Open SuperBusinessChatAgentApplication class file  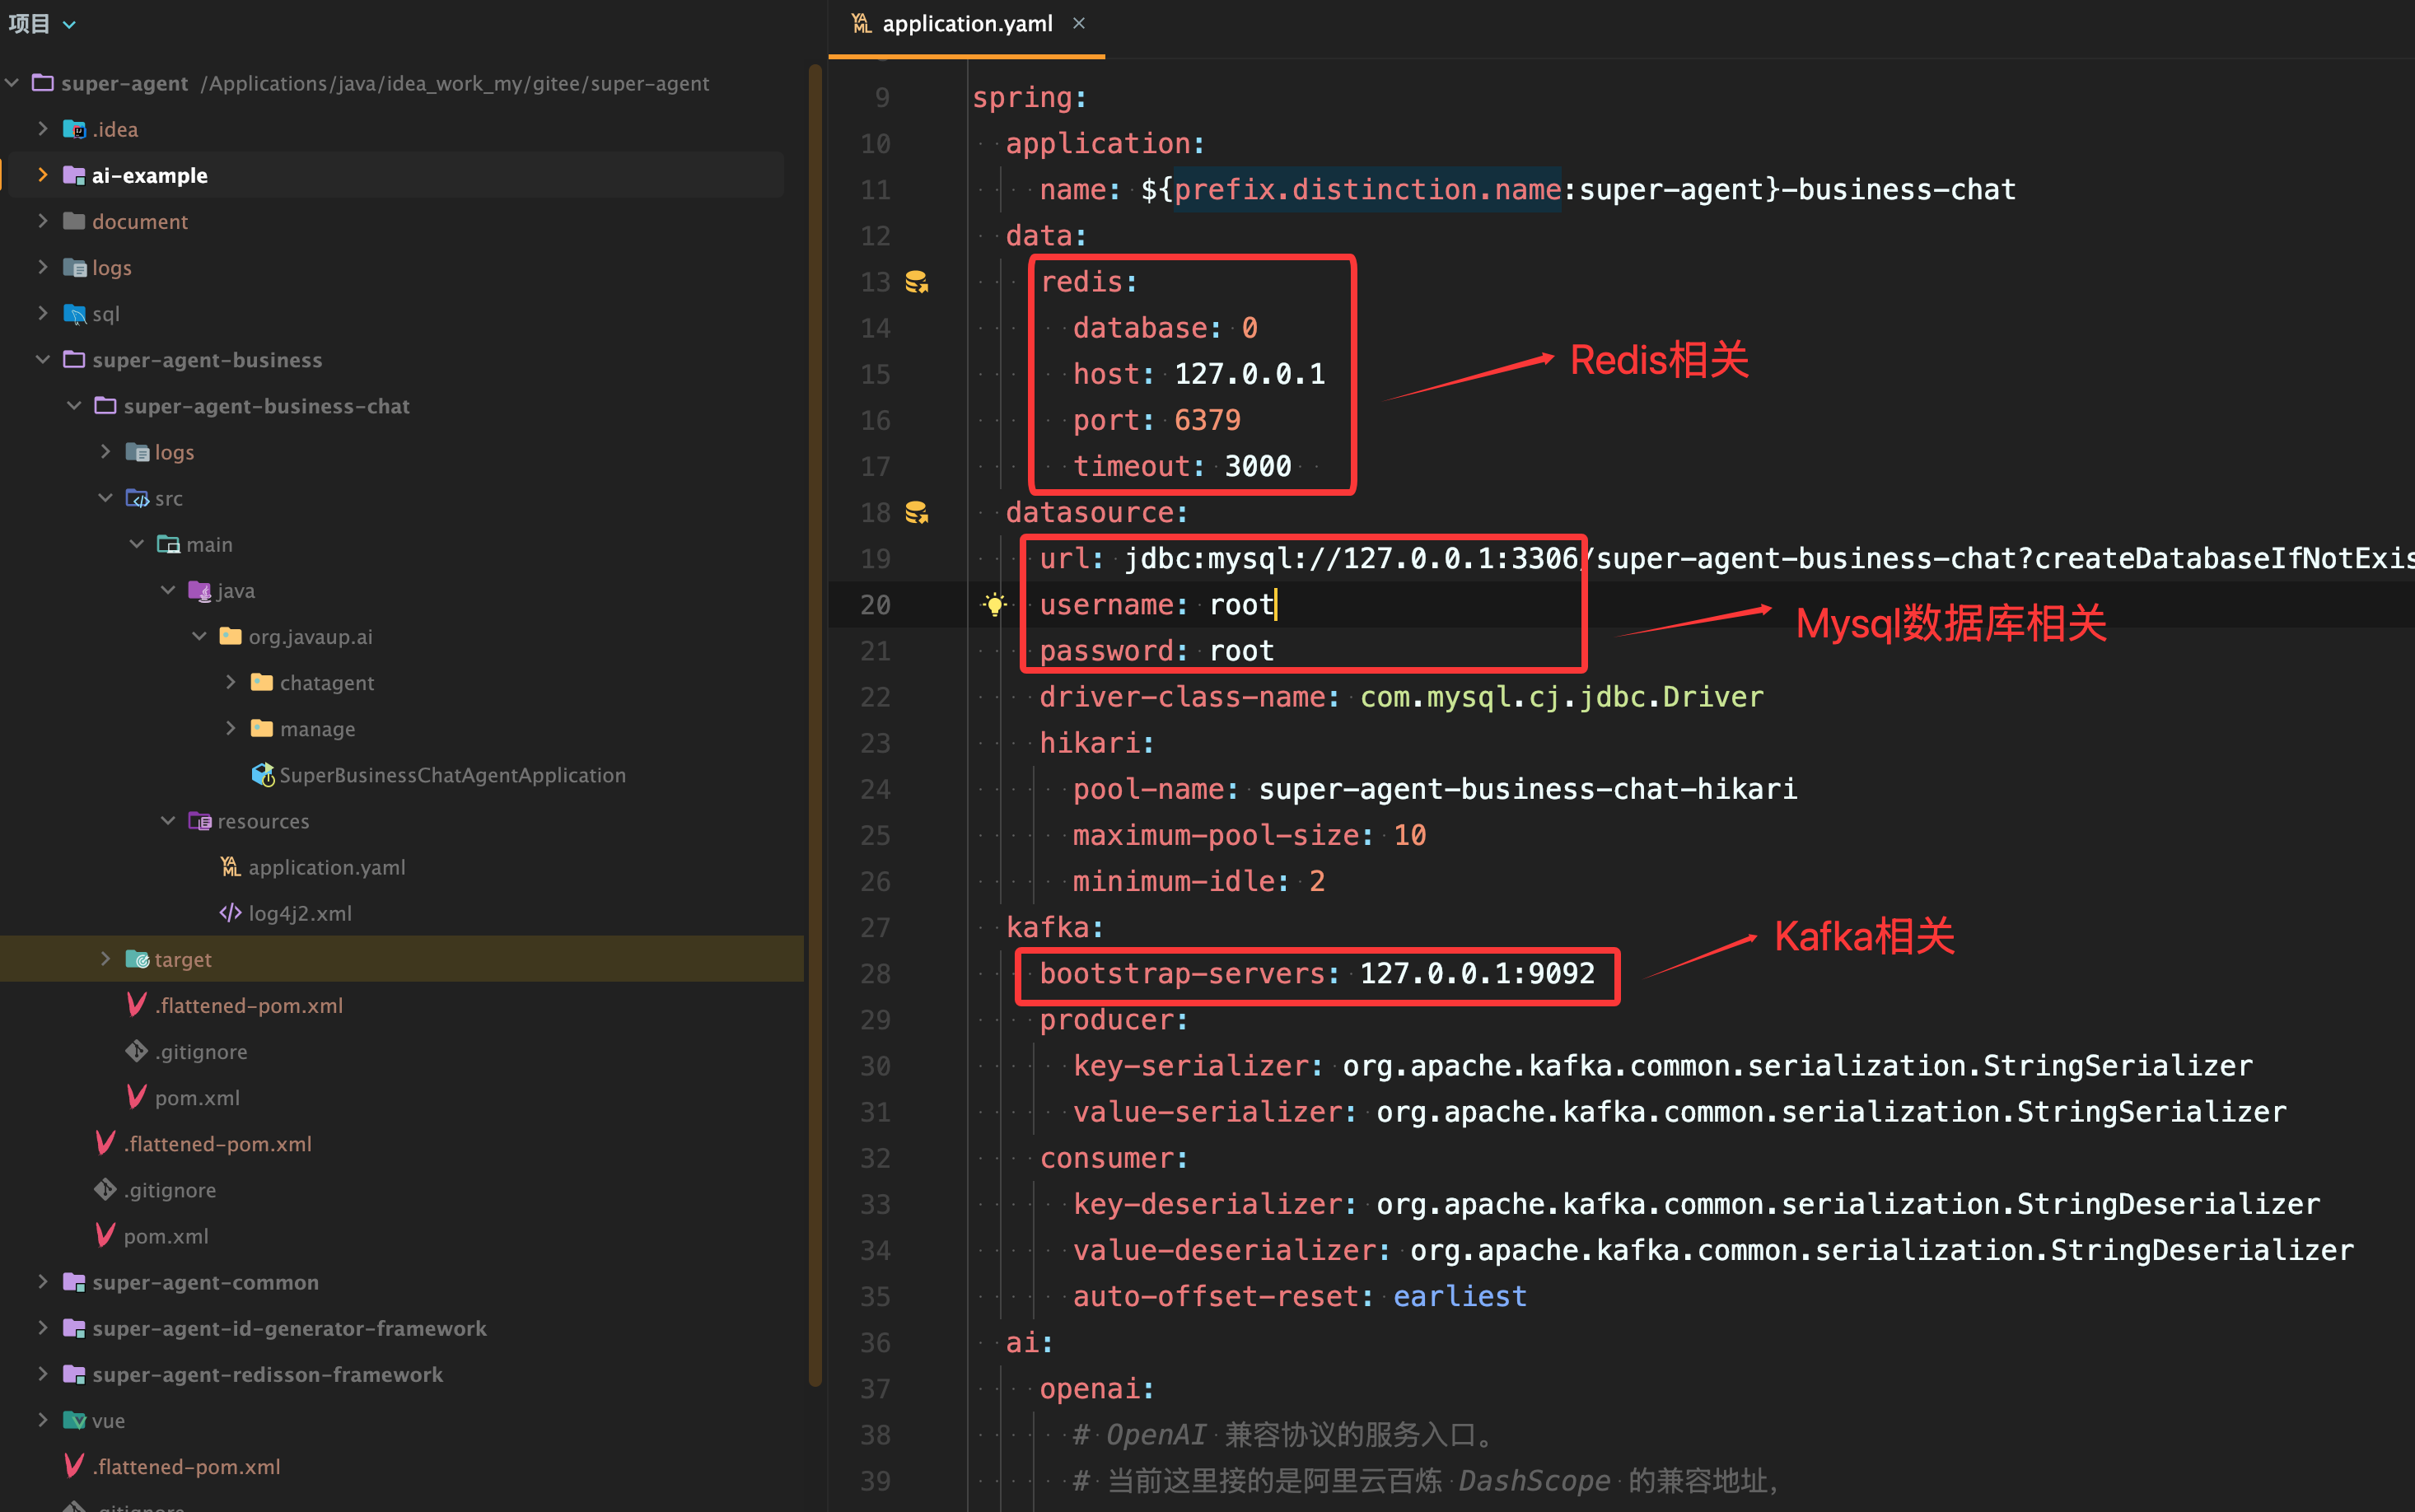[x=451, y=775]
